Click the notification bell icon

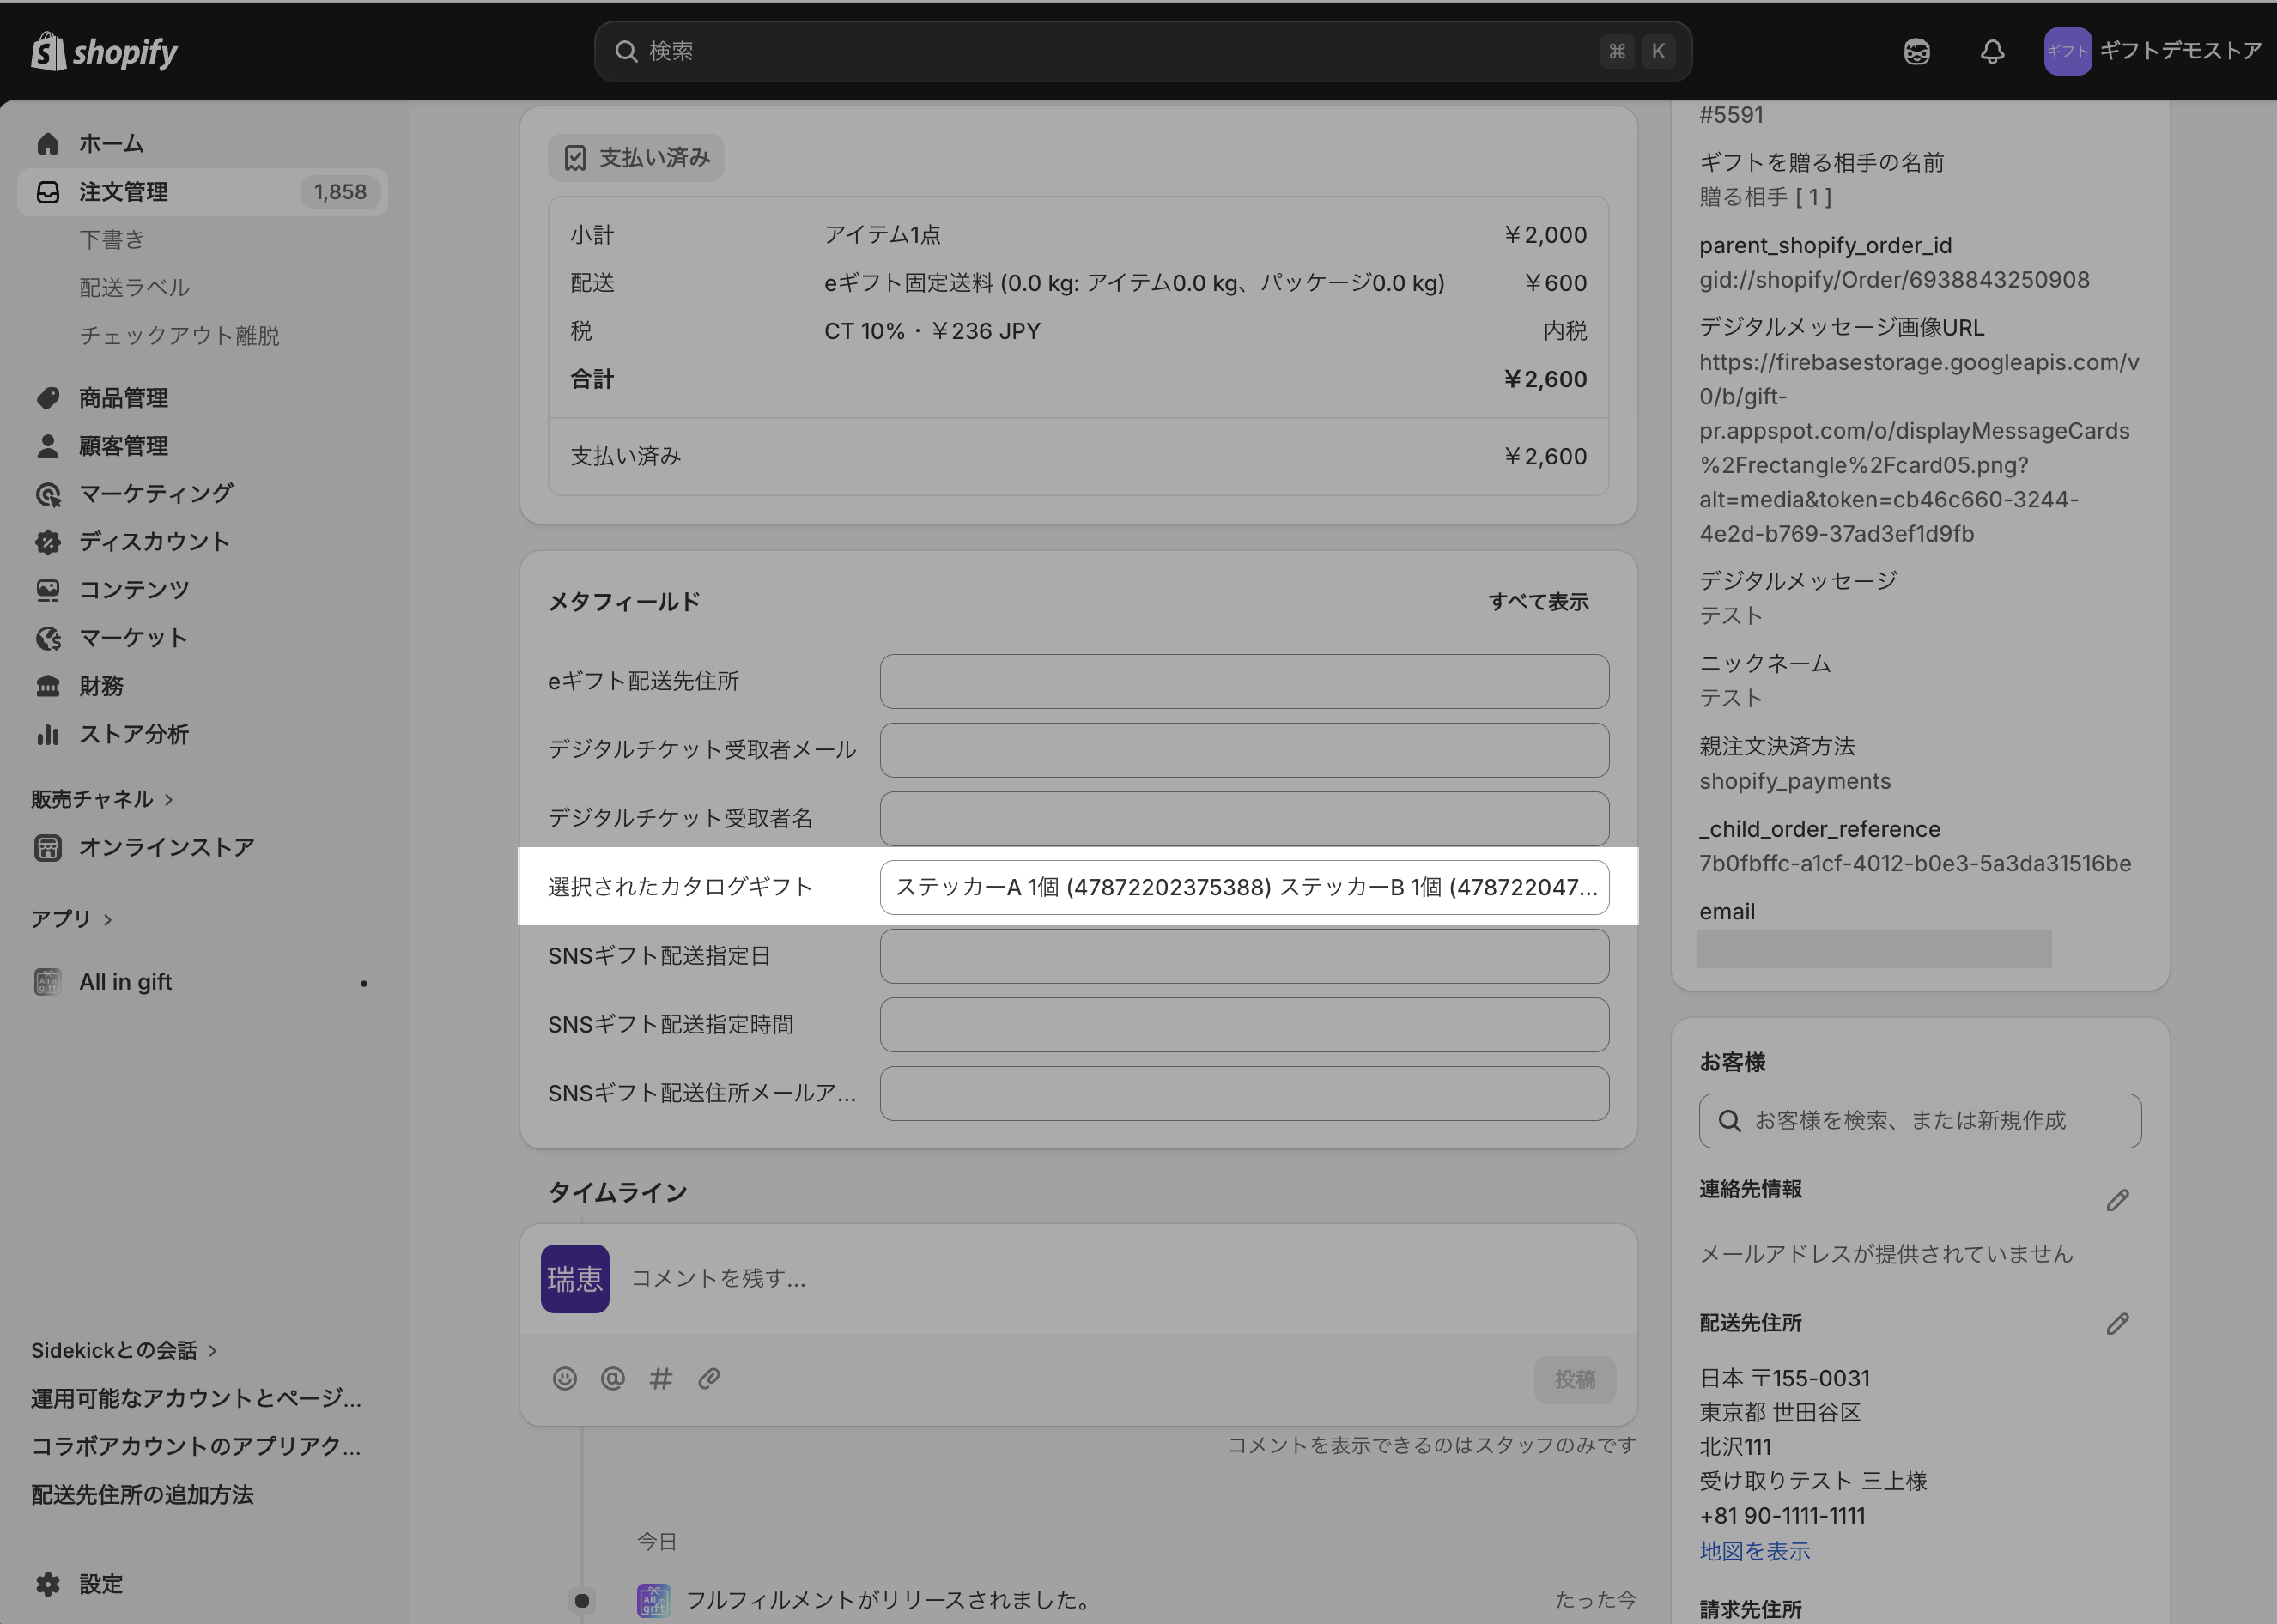point(1991,51)
